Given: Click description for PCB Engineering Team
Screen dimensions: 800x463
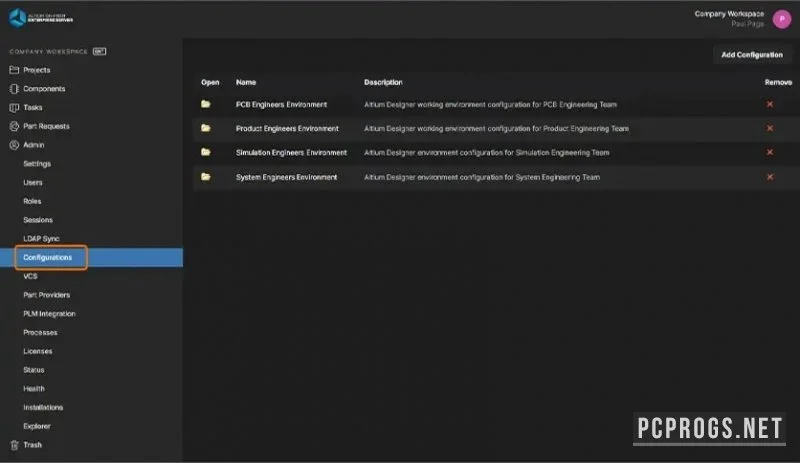Looking at the screenshot, I should click(490, 104).
